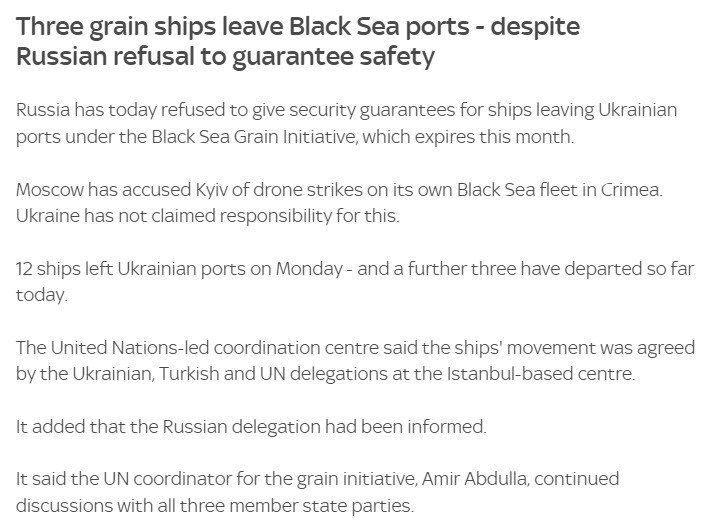This screenshot has height=528, width=714.
Task: Click the word 'today.' ending the ships paragraph
Action: (41, 298)
